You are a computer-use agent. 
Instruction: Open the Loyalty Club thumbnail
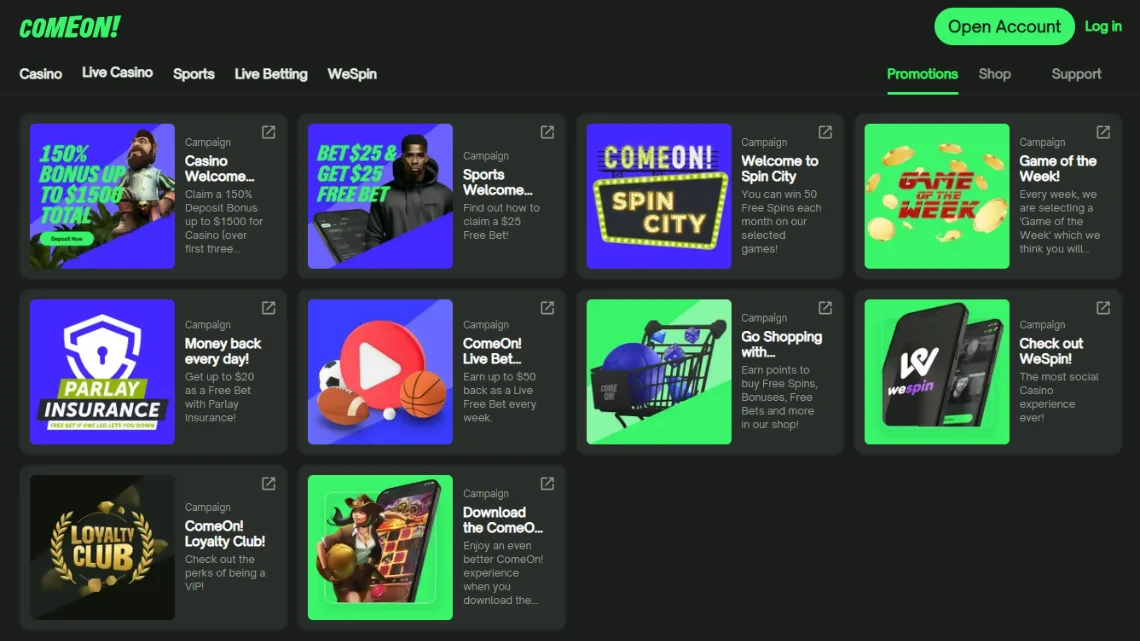103,547
